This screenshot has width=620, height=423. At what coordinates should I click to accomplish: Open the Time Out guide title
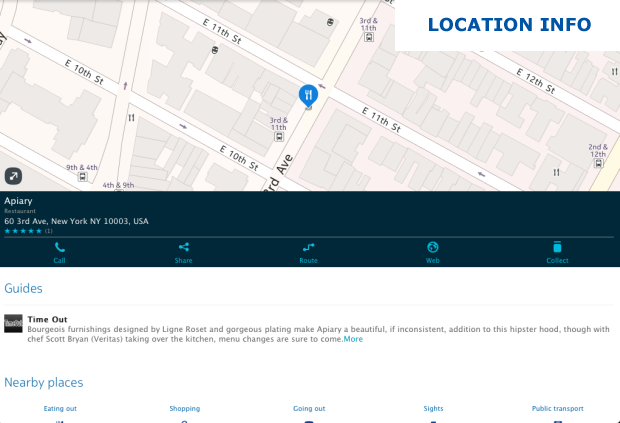coord(47,319)
